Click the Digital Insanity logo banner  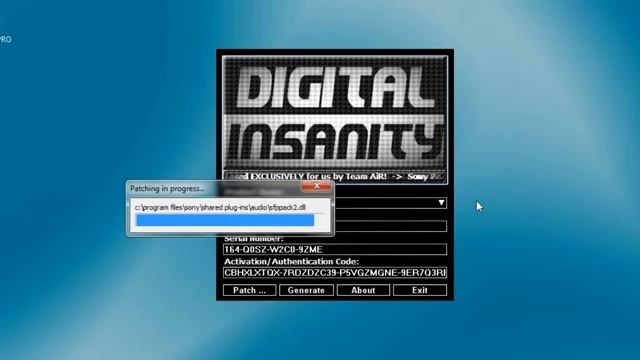335,113
